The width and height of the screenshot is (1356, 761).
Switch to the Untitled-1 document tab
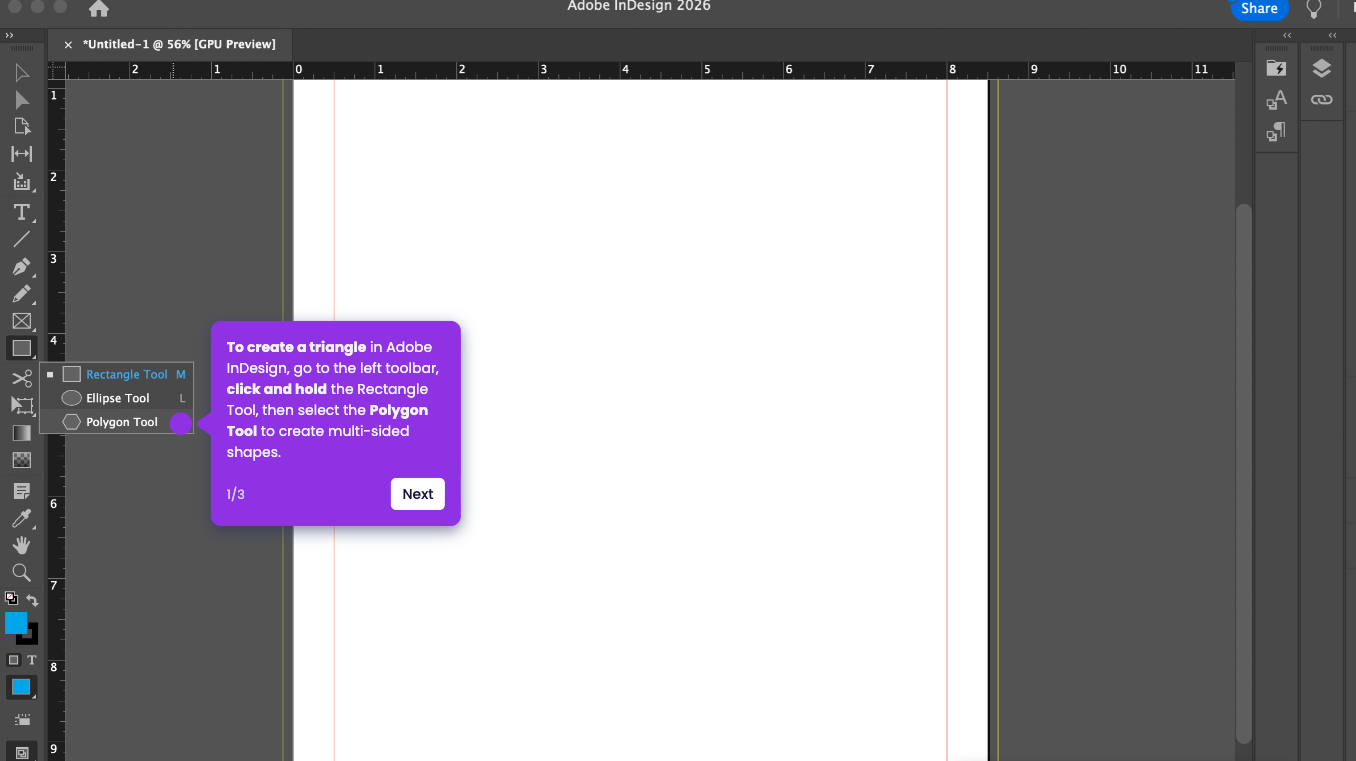point(179,44)
